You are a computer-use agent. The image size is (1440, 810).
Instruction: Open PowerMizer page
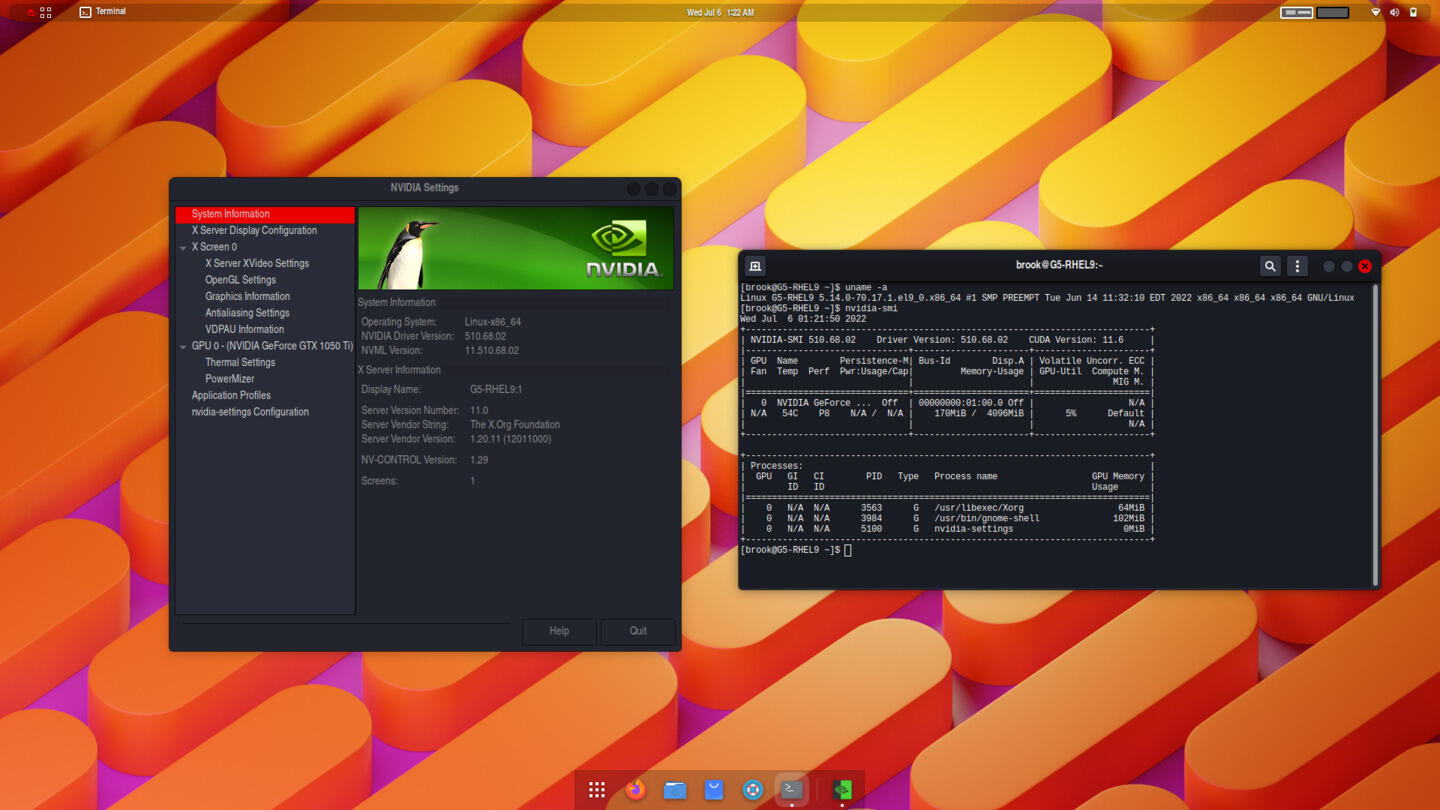[229, 379]
